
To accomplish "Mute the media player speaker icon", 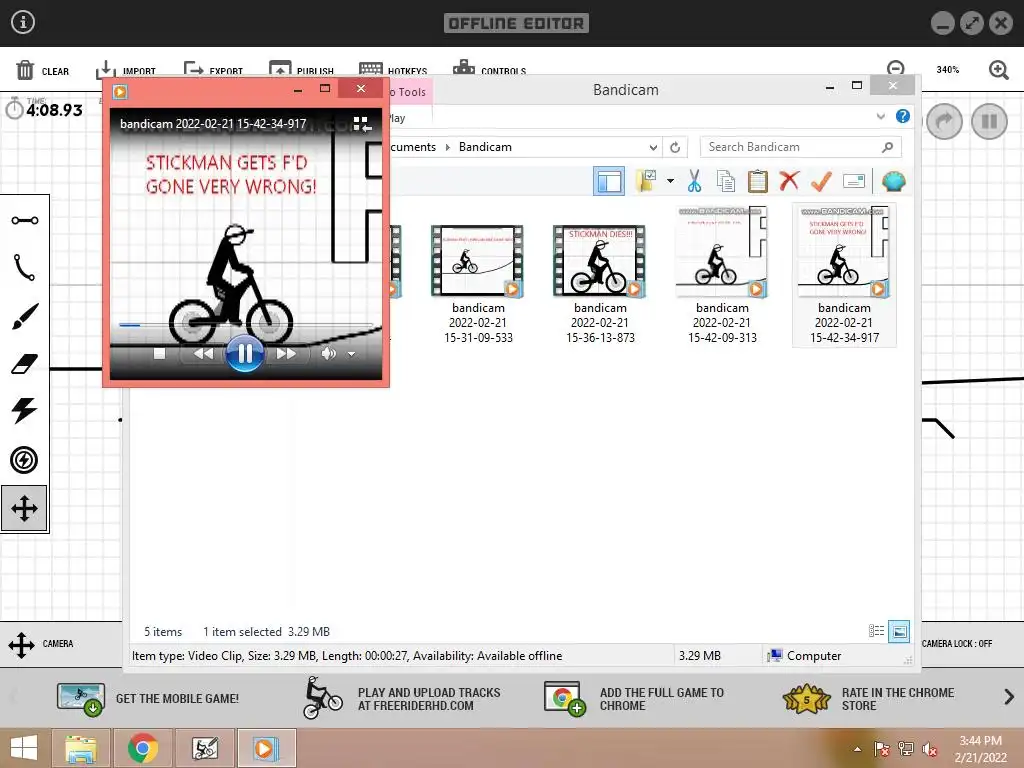I will [328, 353].
